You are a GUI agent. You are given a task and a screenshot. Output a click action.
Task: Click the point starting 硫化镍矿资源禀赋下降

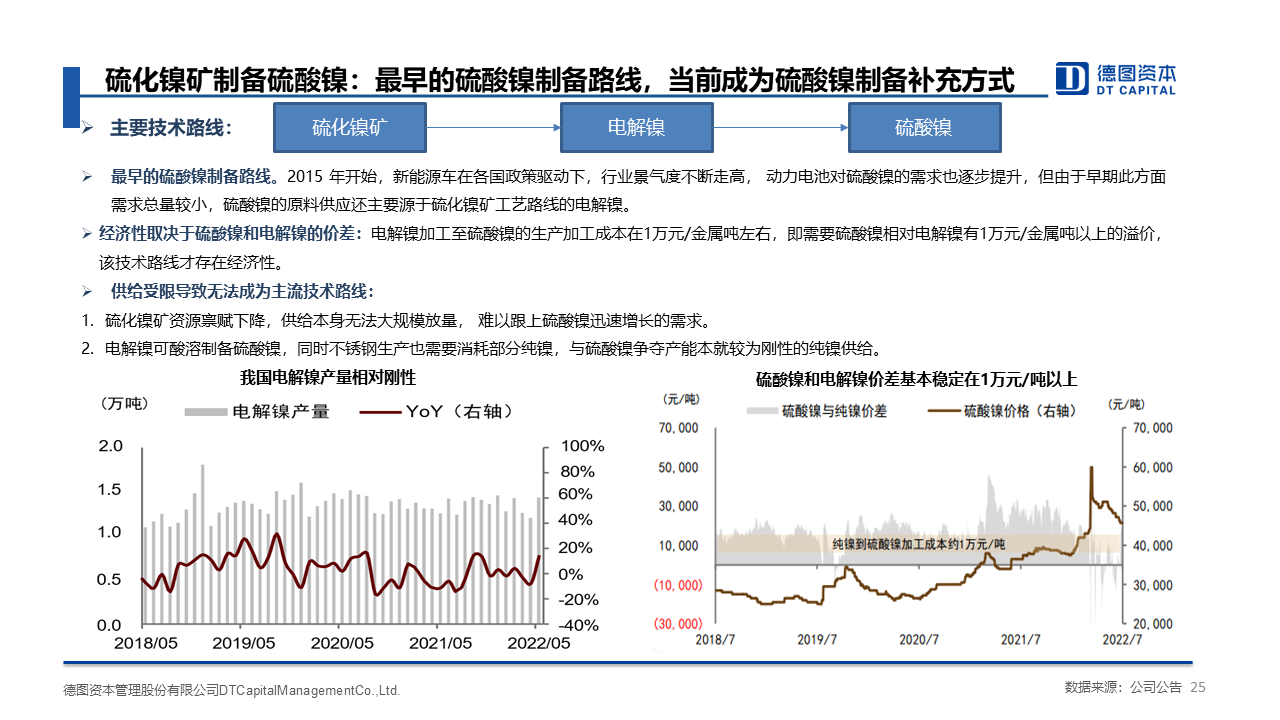coord(408,321)
